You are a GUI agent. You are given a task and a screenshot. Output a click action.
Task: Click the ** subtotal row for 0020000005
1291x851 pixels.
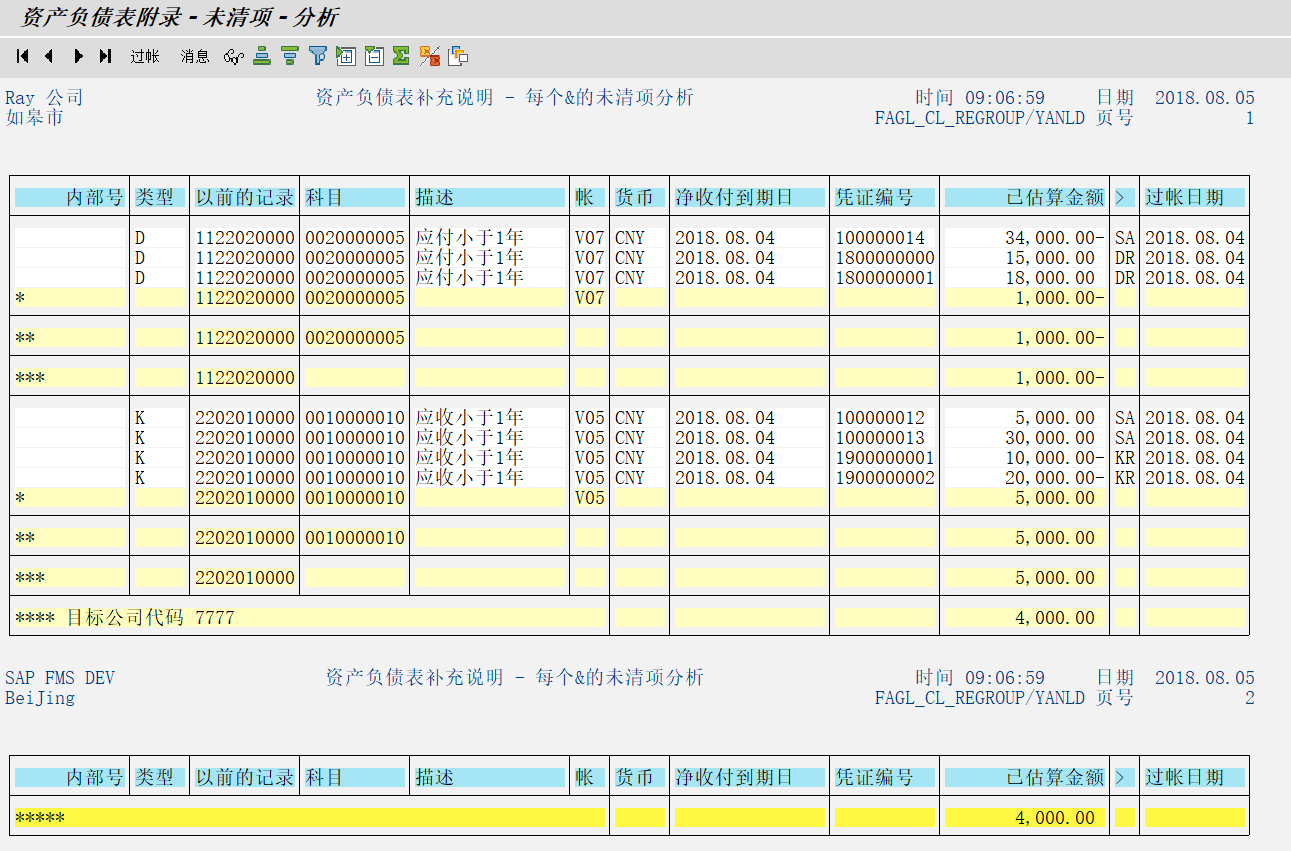click(630, 338)
